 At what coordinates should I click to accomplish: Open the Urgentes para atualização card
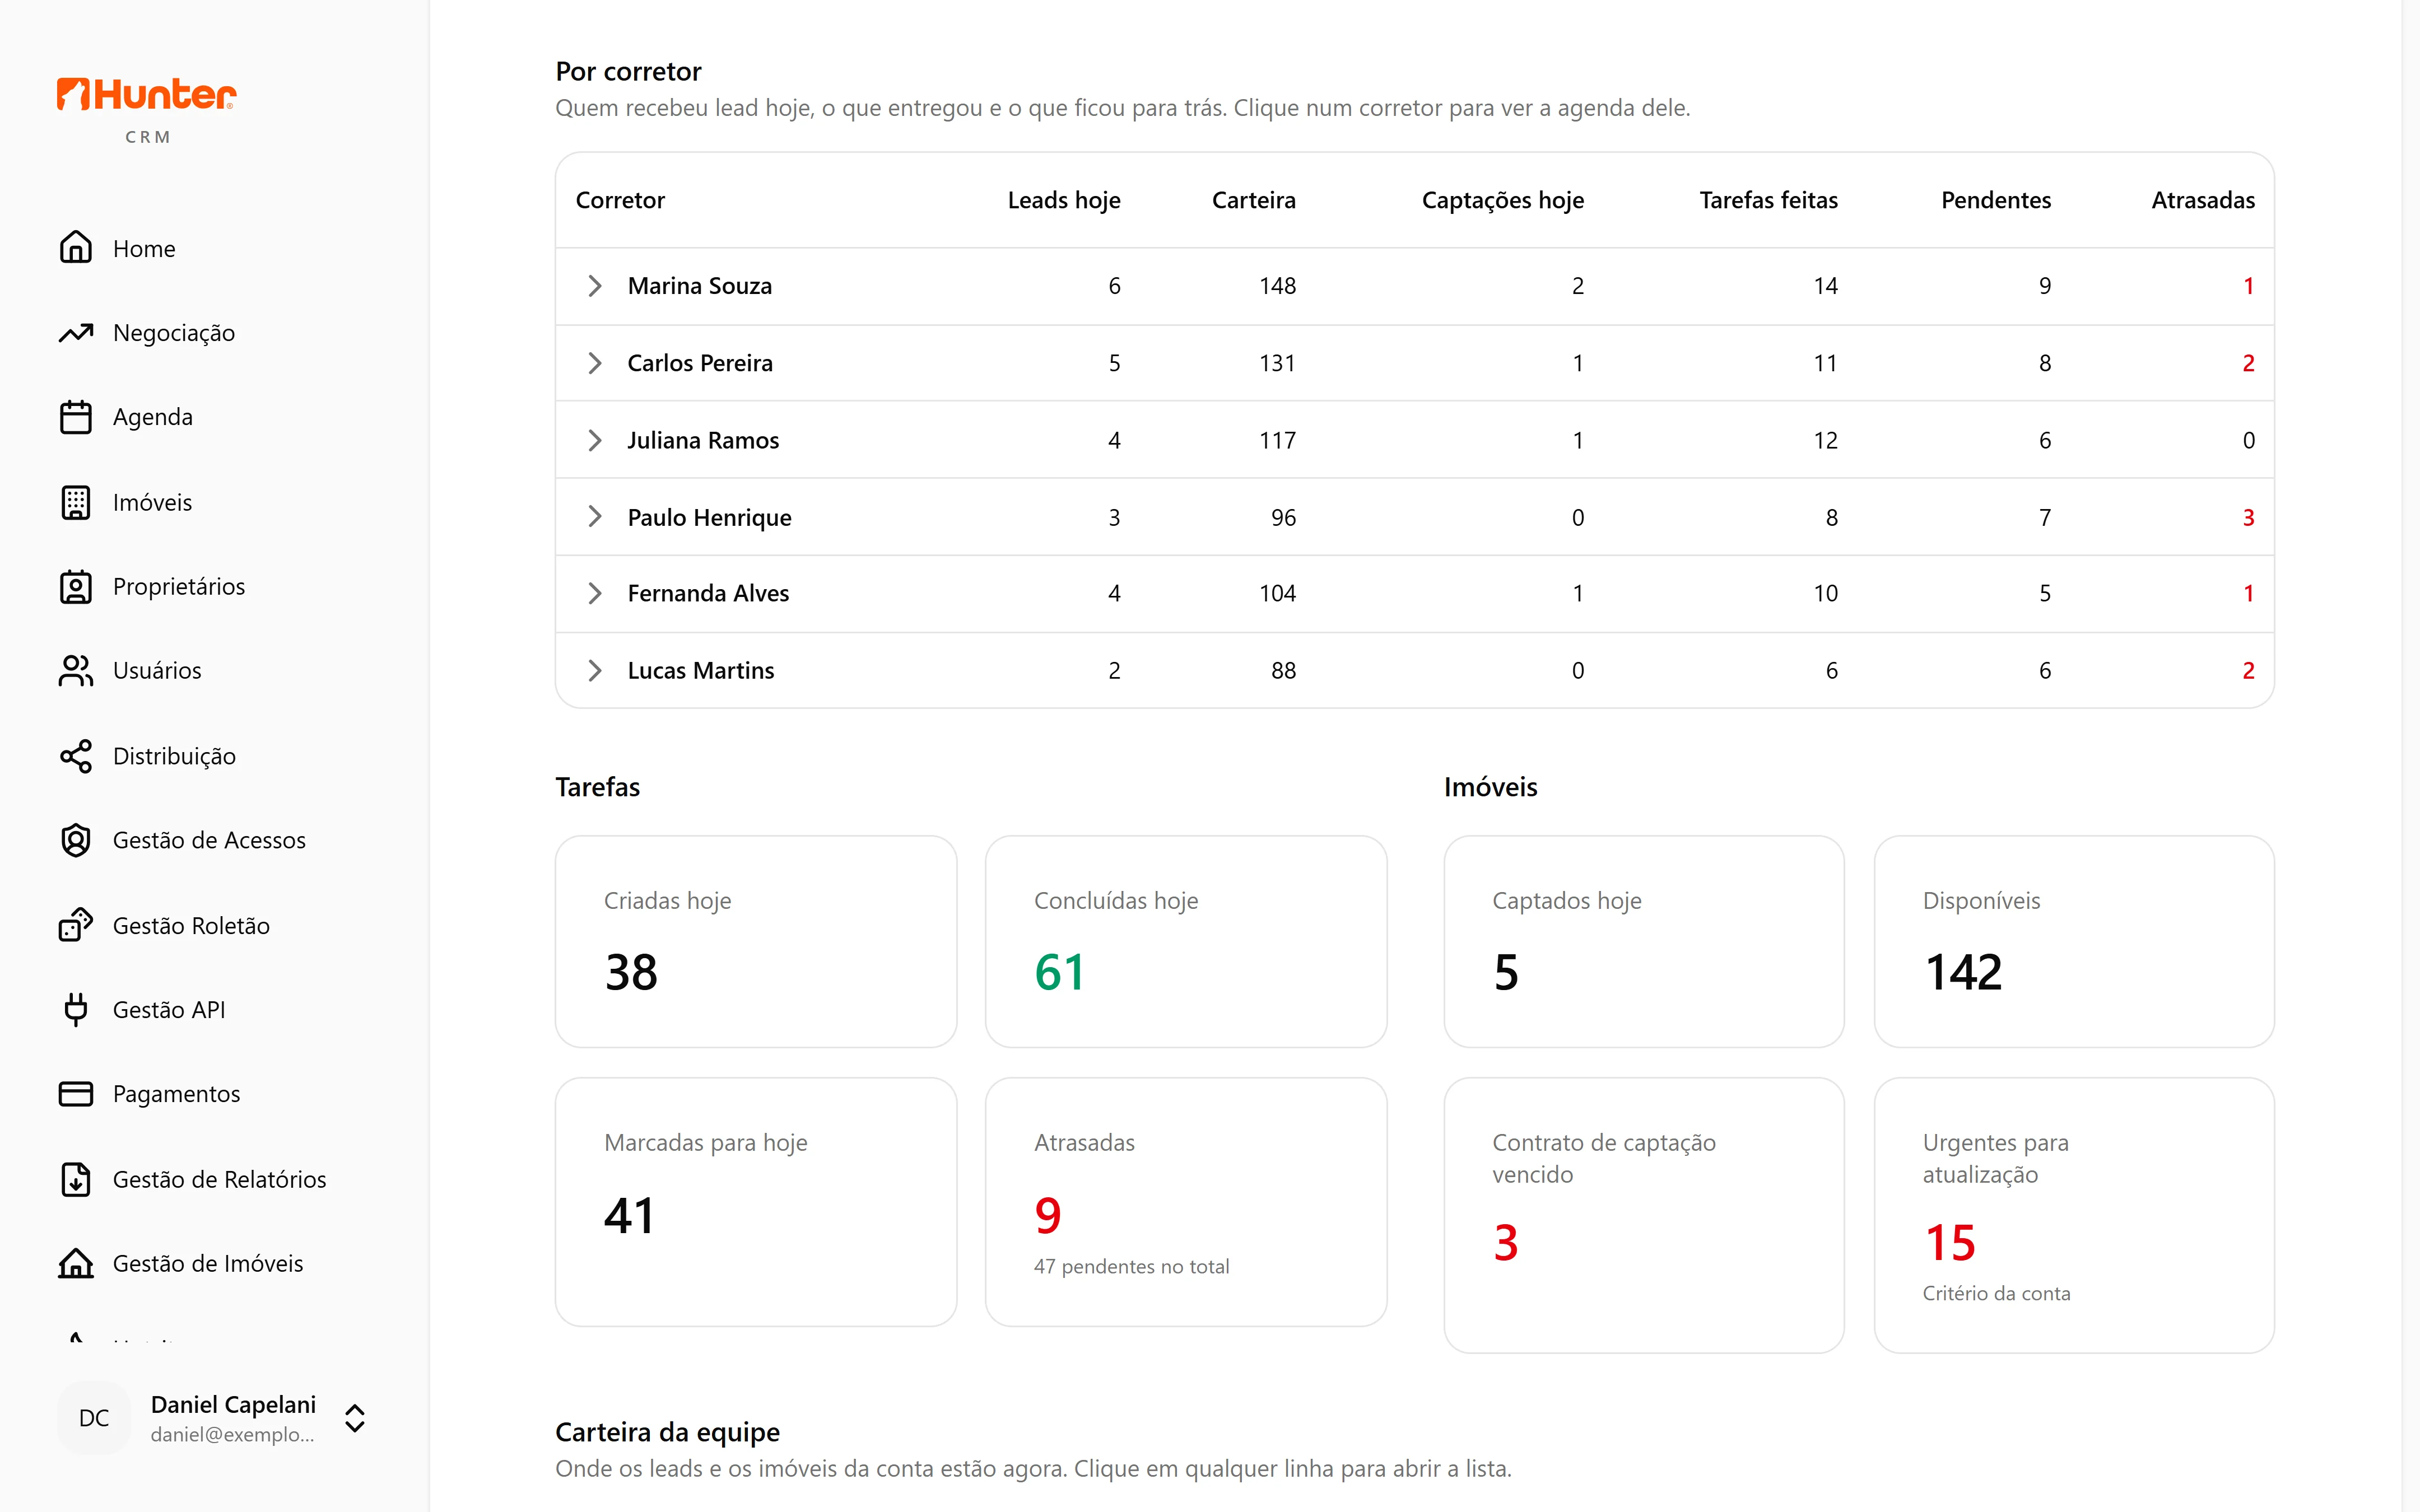pos(2074,1215)
